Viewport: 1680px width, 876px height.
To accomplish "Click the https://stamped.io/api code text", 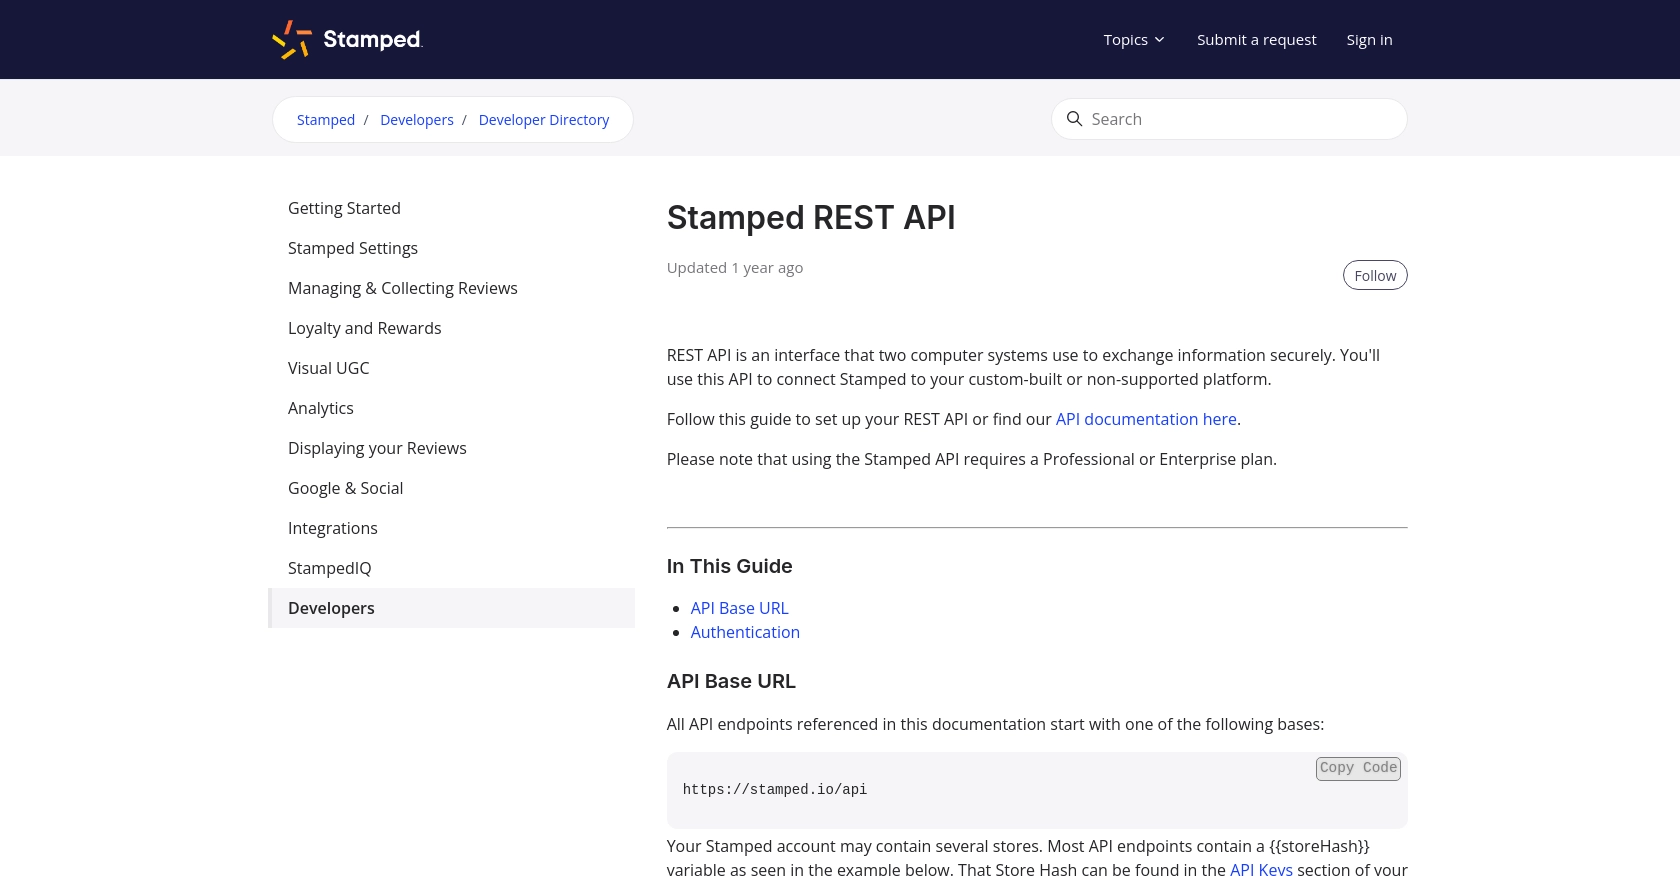I will tap(775, 789).
